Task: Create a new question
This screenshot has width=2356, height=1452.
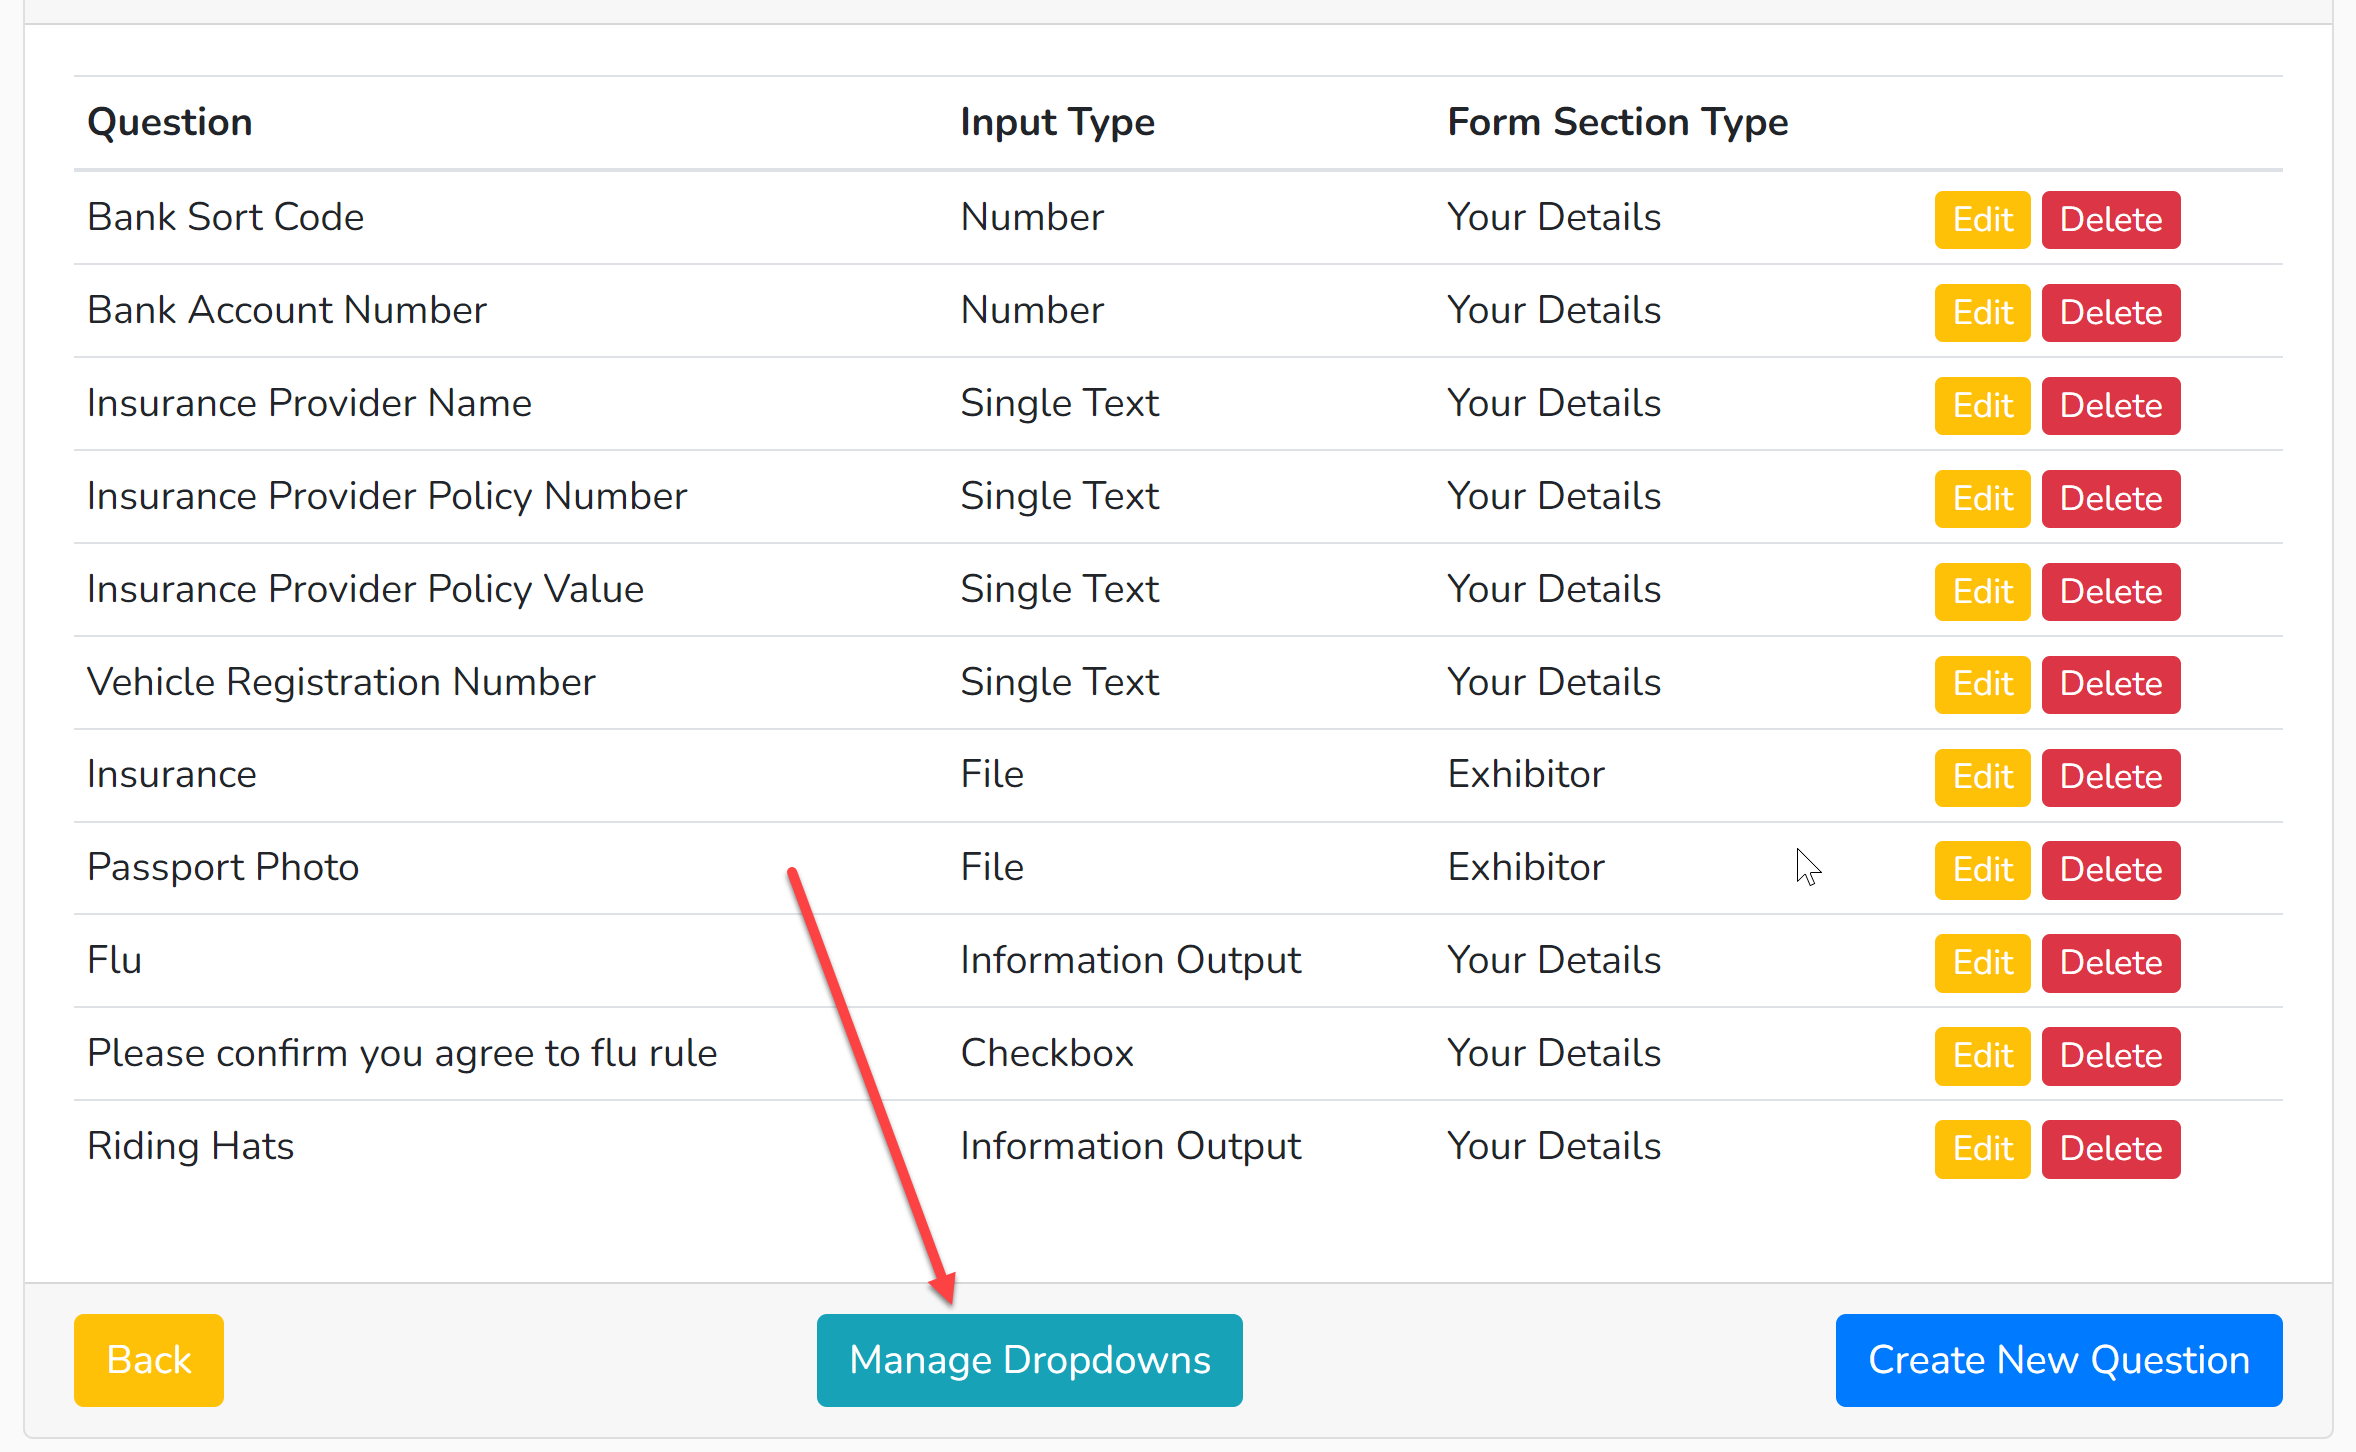Action: [2059, 1360]
